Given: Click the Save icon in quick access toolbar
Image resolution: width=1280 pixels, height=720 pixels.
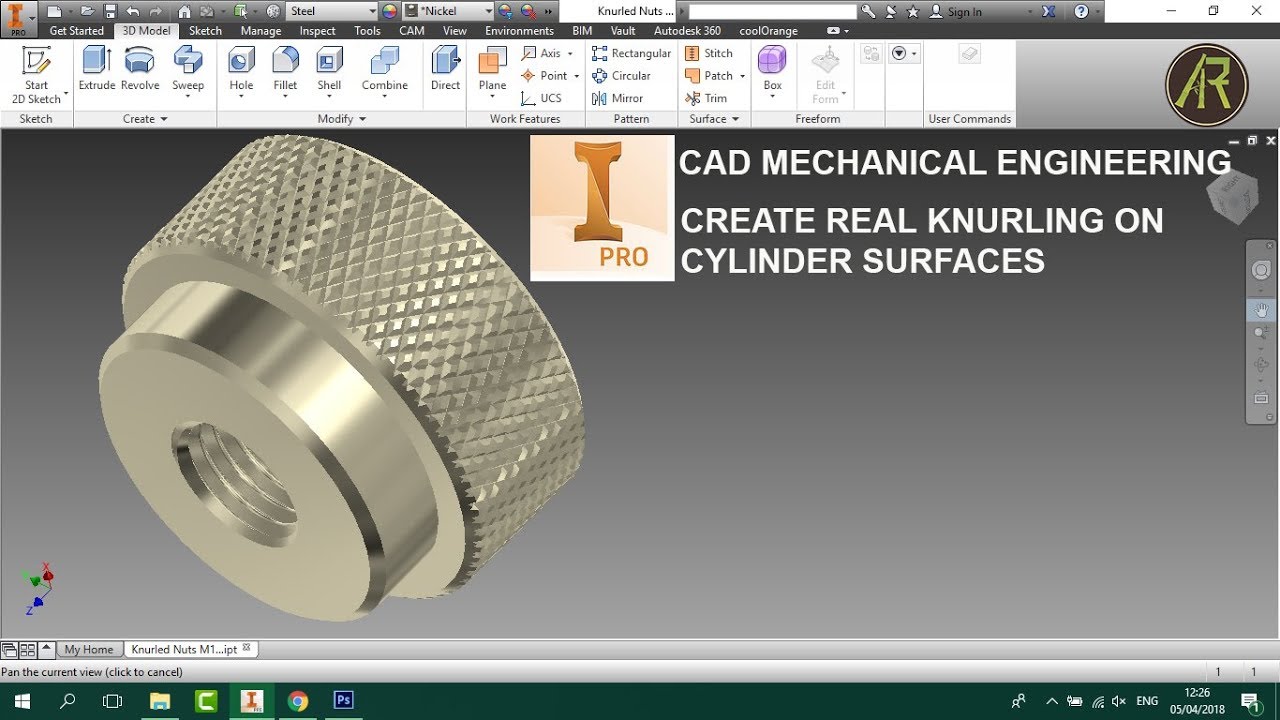Looking at the screenshot, I should click(110, 11).
